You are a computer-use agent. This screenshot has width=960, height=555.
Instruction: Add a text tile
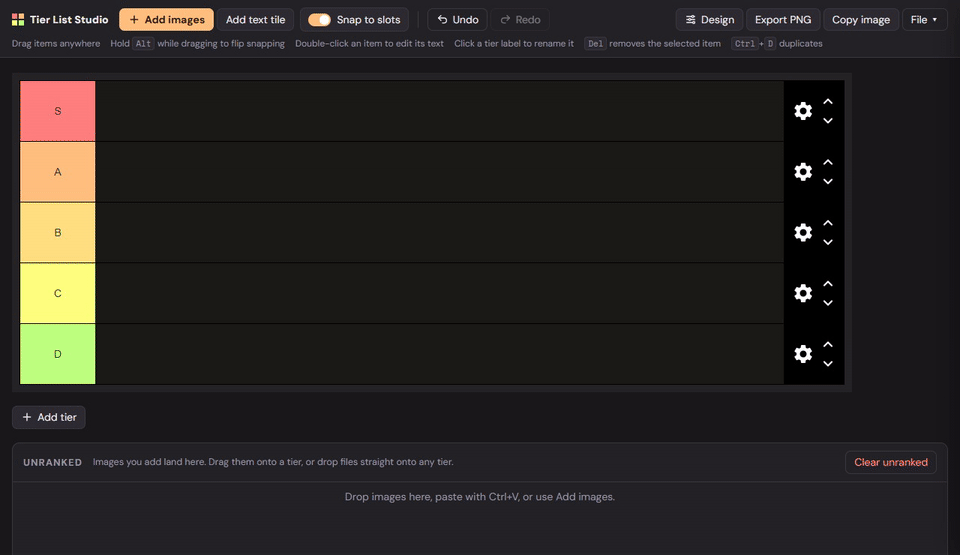pyautogui.click(x=255, y=20)
